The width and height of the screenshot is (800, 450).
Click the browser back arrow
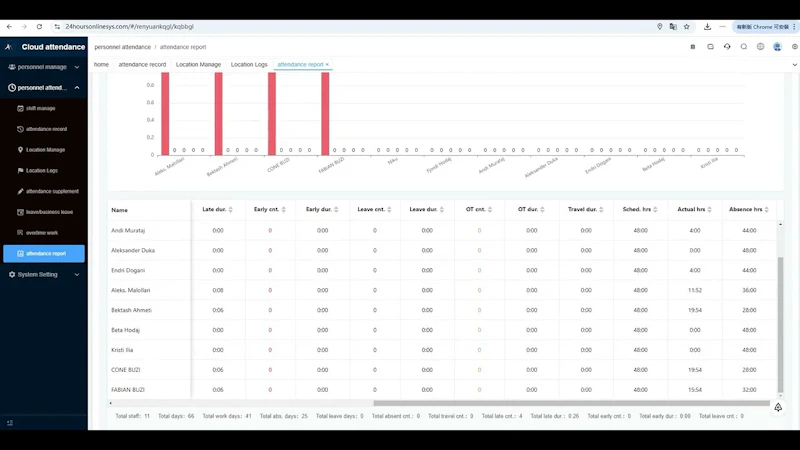(x=9, y=27)
